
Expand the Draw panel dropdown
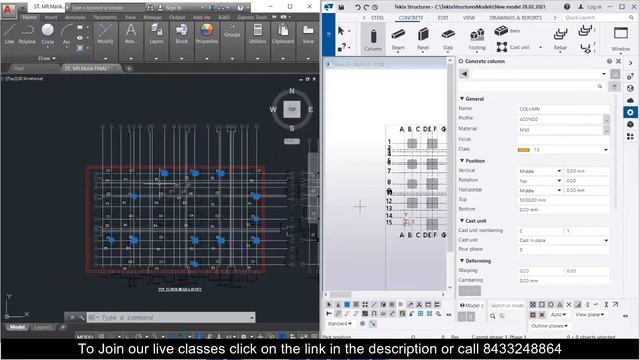pos(47,58)
